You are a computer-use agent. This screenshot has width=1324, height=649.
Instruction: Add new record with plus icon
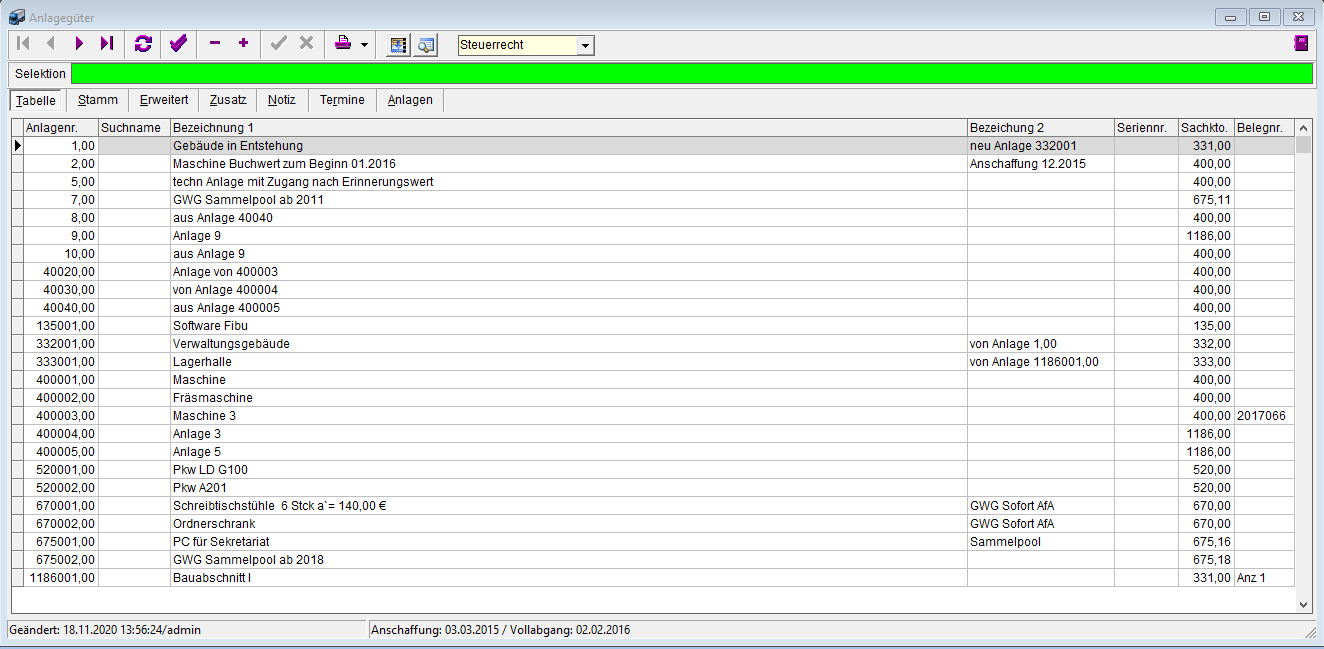tap(243, 44)
